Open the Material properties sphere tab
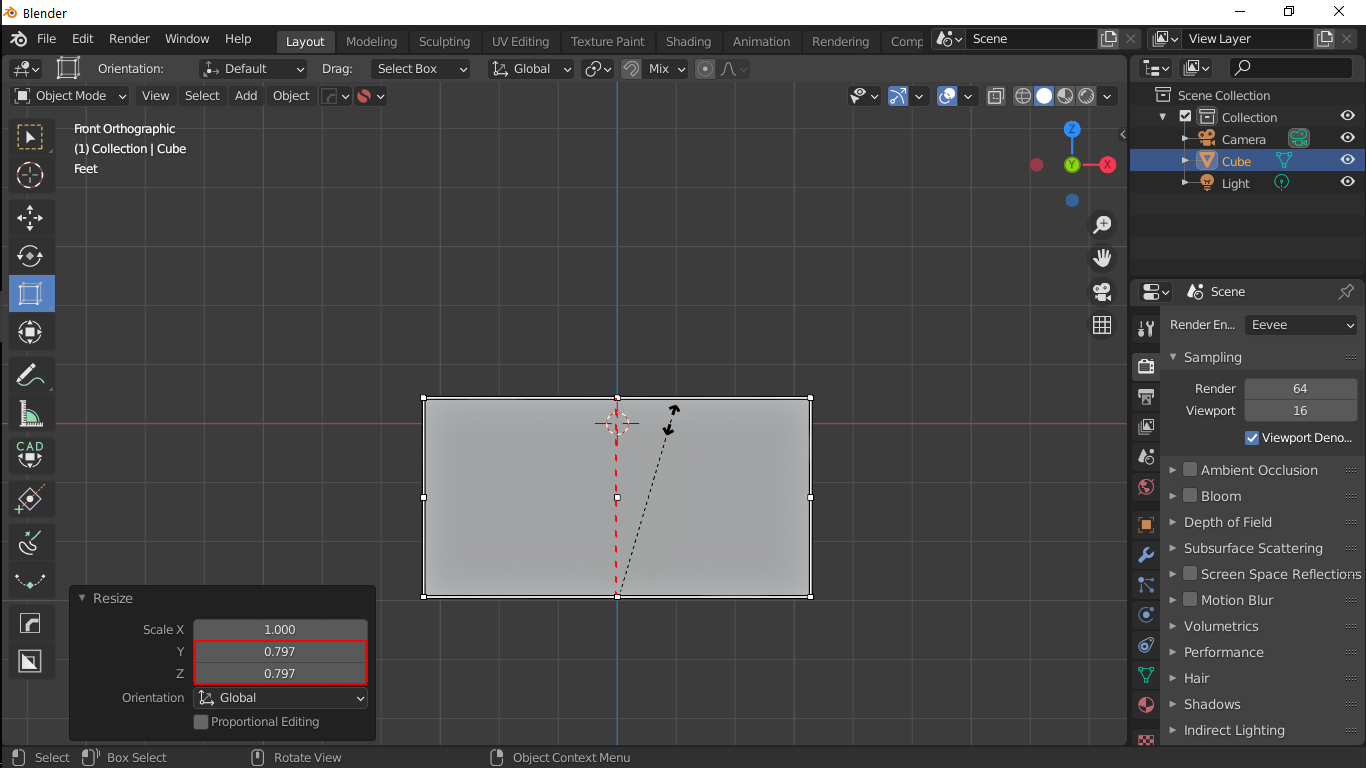 pyautogui.click(x=1146, y=705)
